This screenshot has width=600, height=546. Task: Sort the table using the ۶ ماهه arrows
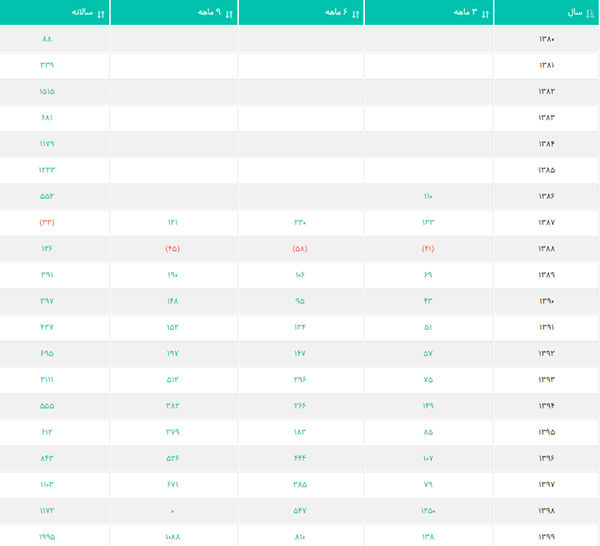click(355, 14)
